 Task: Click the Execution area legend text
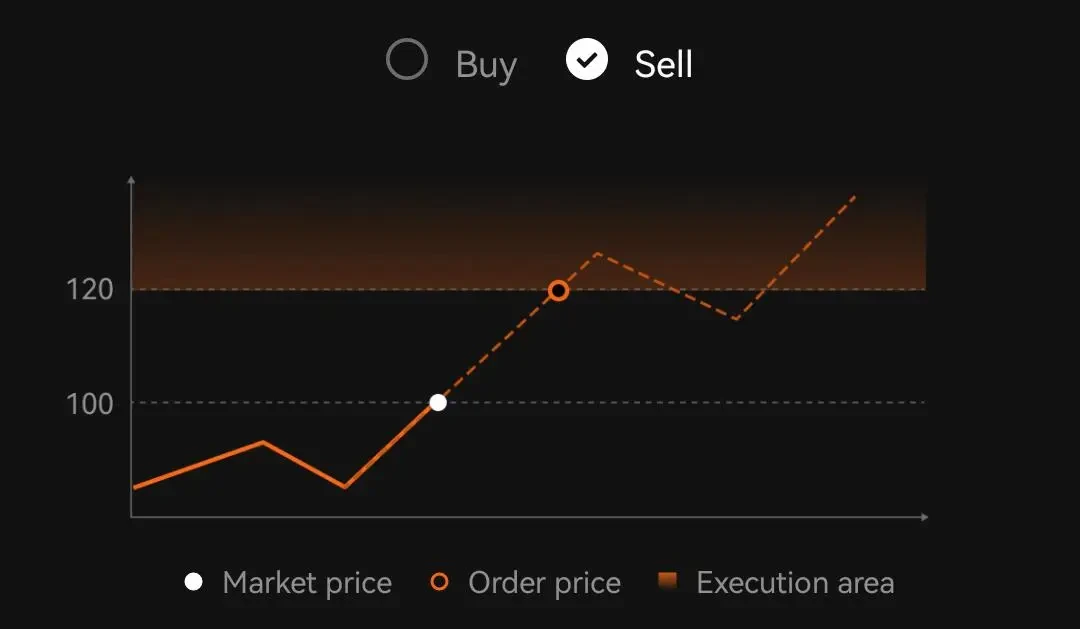click(x=795, y=583)
